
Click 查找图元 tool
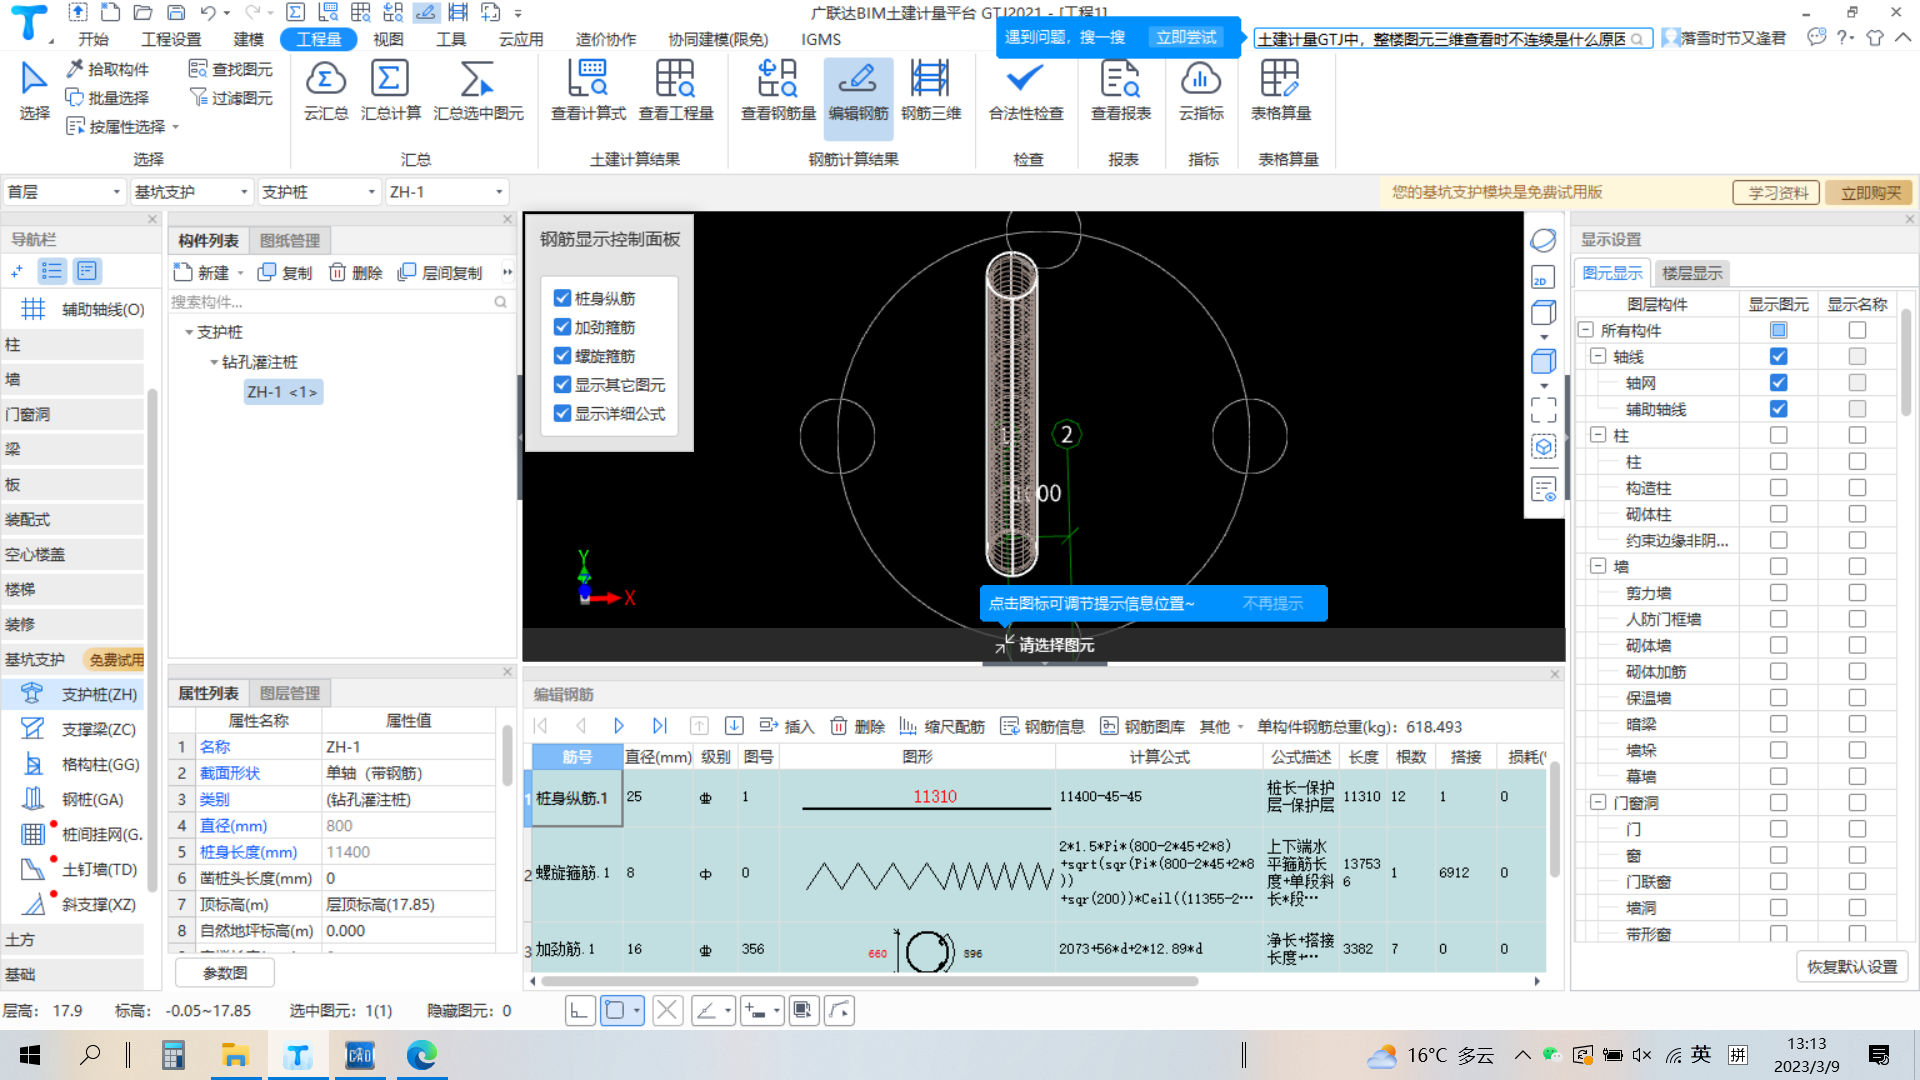pos(231,69)
